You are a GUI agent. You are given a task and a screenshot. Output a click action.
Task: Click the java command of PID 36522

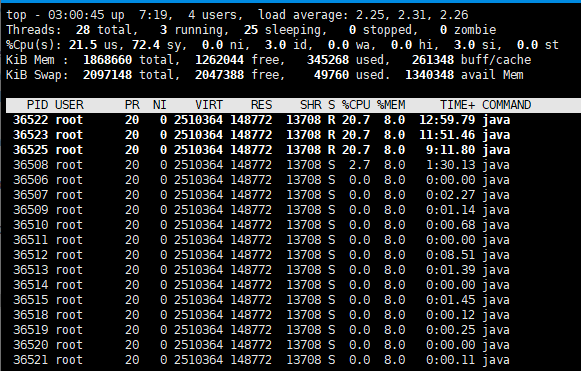pos(496,120)
